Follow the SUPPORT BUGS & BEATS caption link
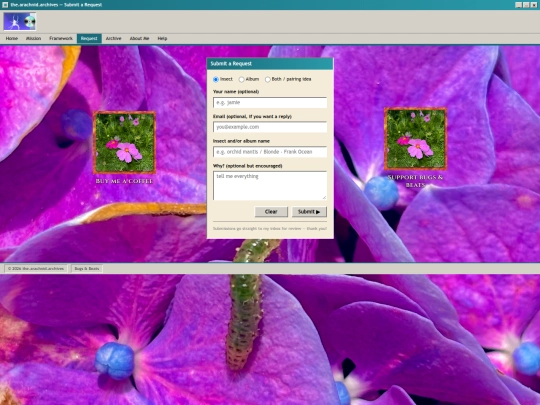Screen dimensions: 540x405 [415, 181]
